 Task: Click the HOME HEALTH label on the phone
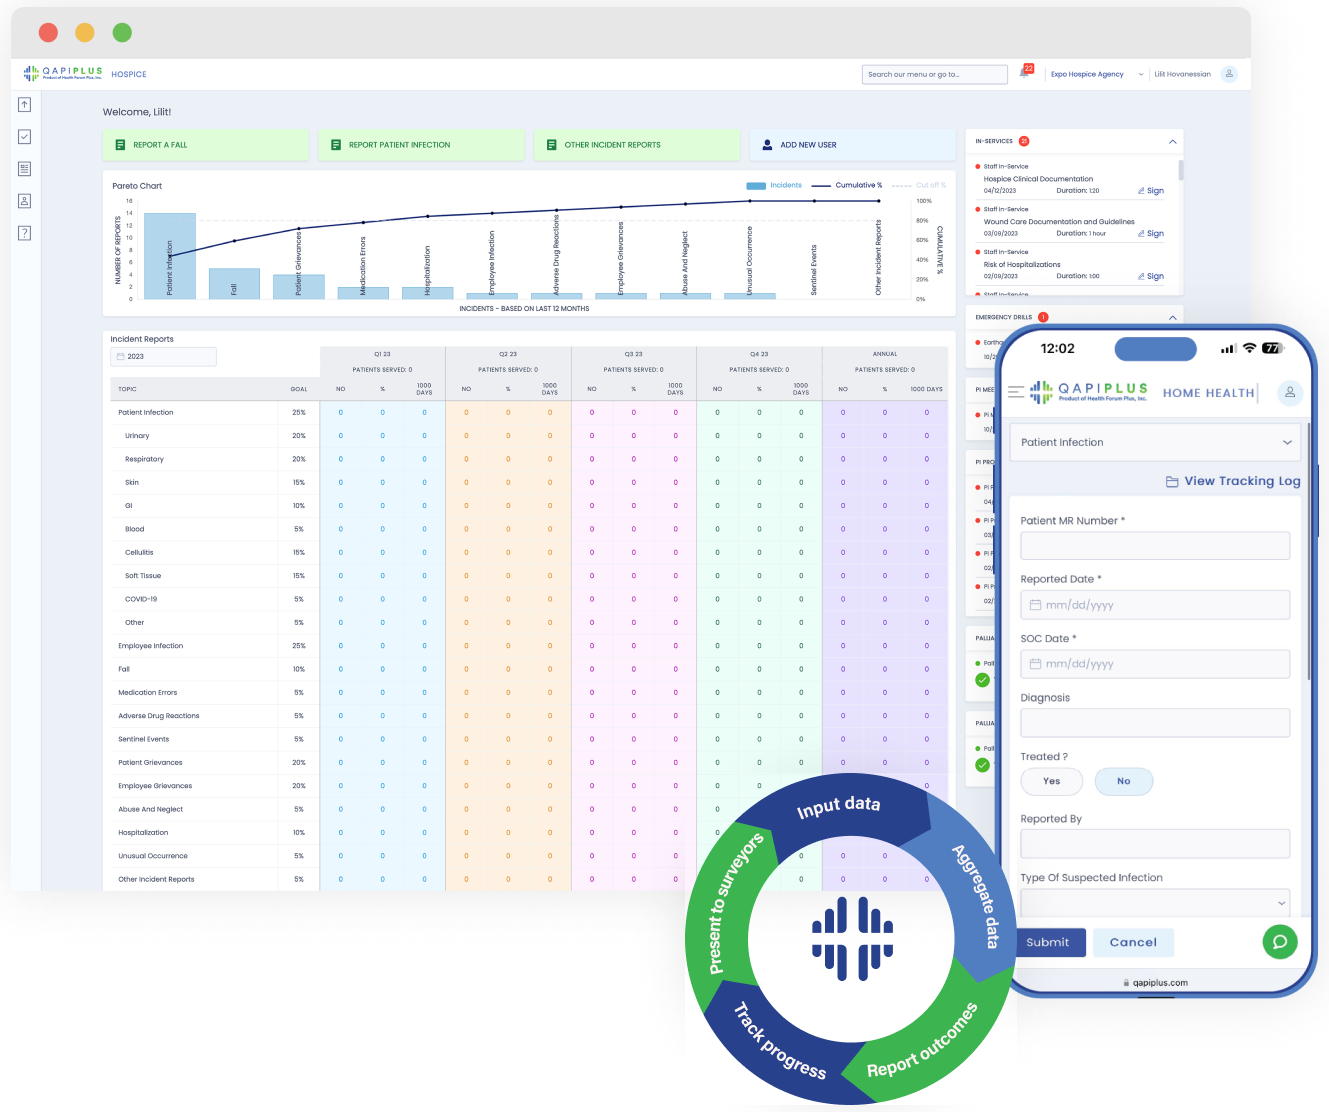click(x=1208, y=393)
